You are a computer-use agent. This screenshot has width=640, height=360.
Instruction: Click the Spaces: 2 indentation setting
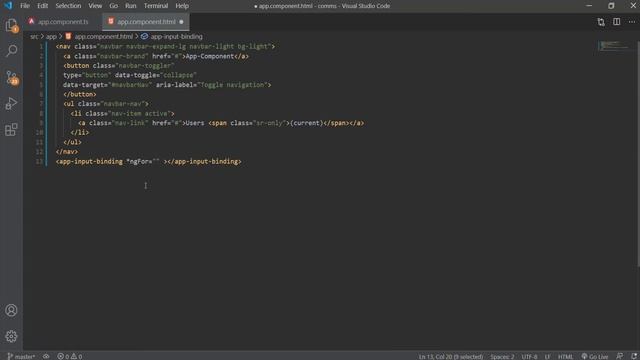[502, 356]
